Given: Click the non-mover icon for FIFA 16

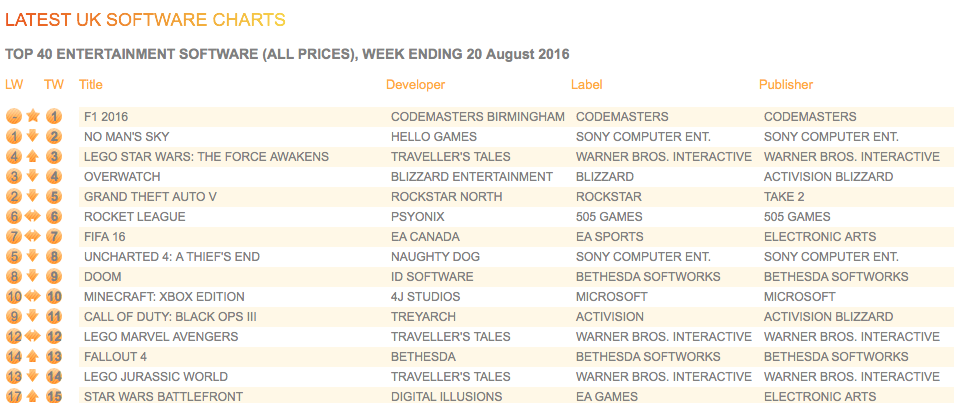Looking at the screenshot, I should (x=33, y=237).
